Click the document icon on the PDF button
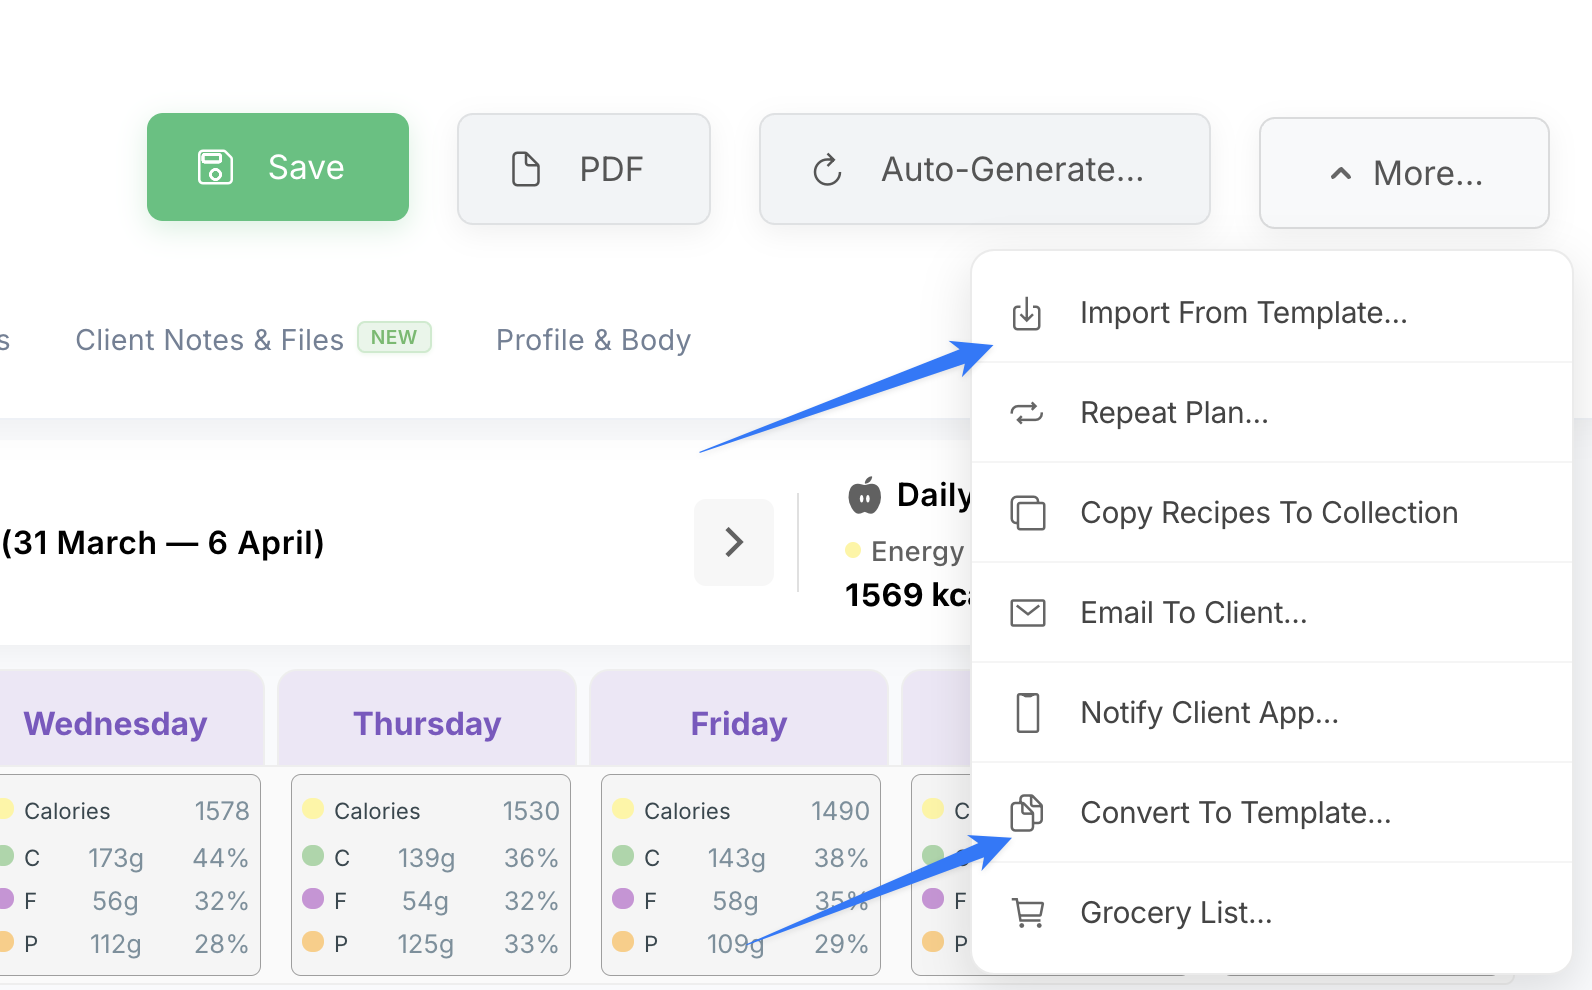The image size is (1592, 990). tap(526, 169)
